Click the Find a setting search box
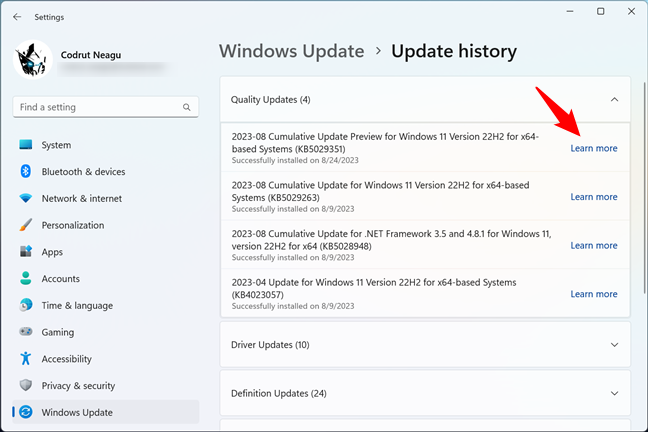Screen dimensions: 648x432 click(x=106, y=107)
